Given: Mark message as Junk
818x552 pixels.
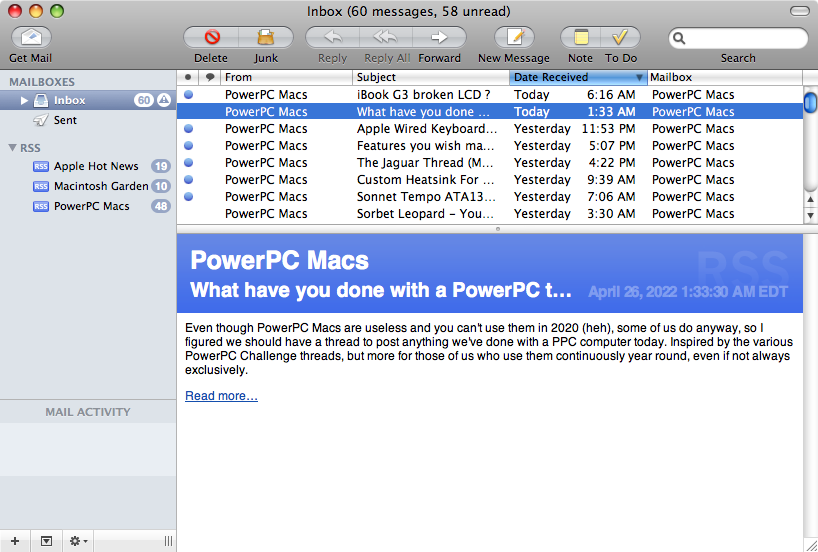Looking at the screenshot, I should click(x=266, y=38).
